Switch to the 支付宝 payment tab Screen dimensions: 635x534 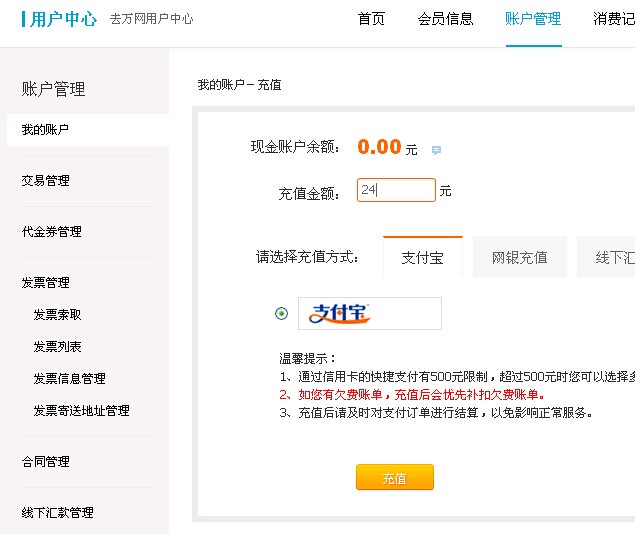(422, 257)
